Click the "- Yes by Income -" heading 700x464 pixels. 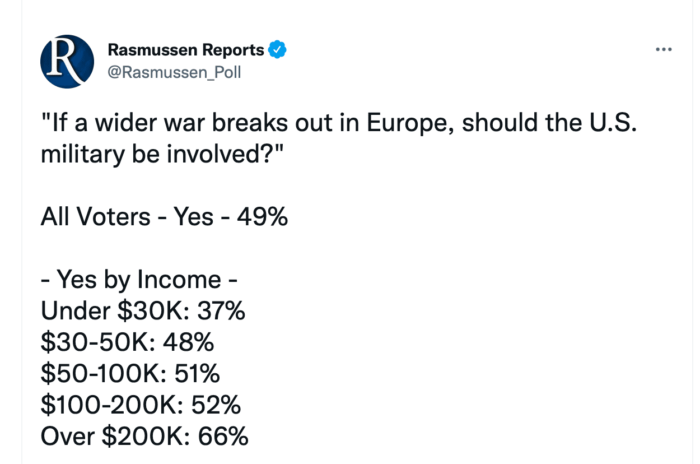[x=139, y=280]
